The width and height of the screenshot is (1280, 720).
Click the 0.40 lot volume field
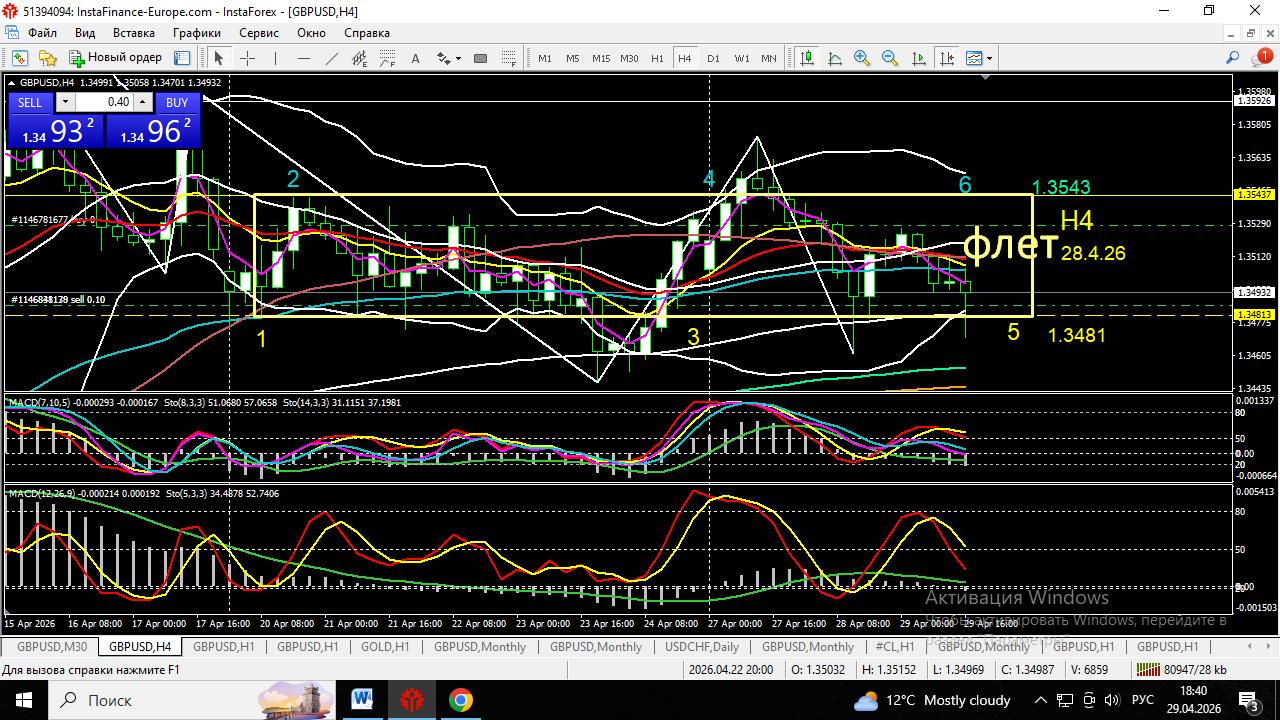pos(104,102)
